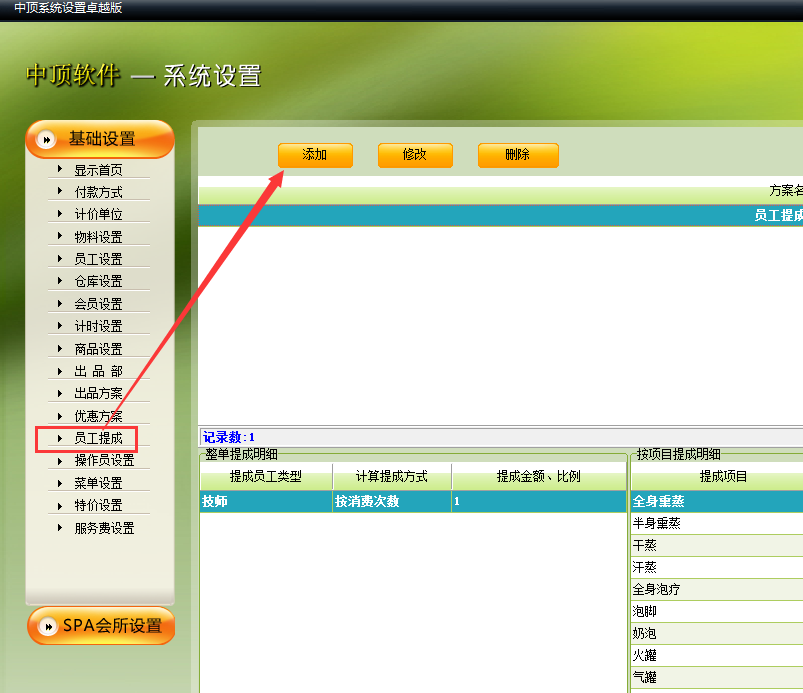Click triangle bullet beside 物料设置
The width and height of the screenshot is (803, 693).
tap(60, 236)
